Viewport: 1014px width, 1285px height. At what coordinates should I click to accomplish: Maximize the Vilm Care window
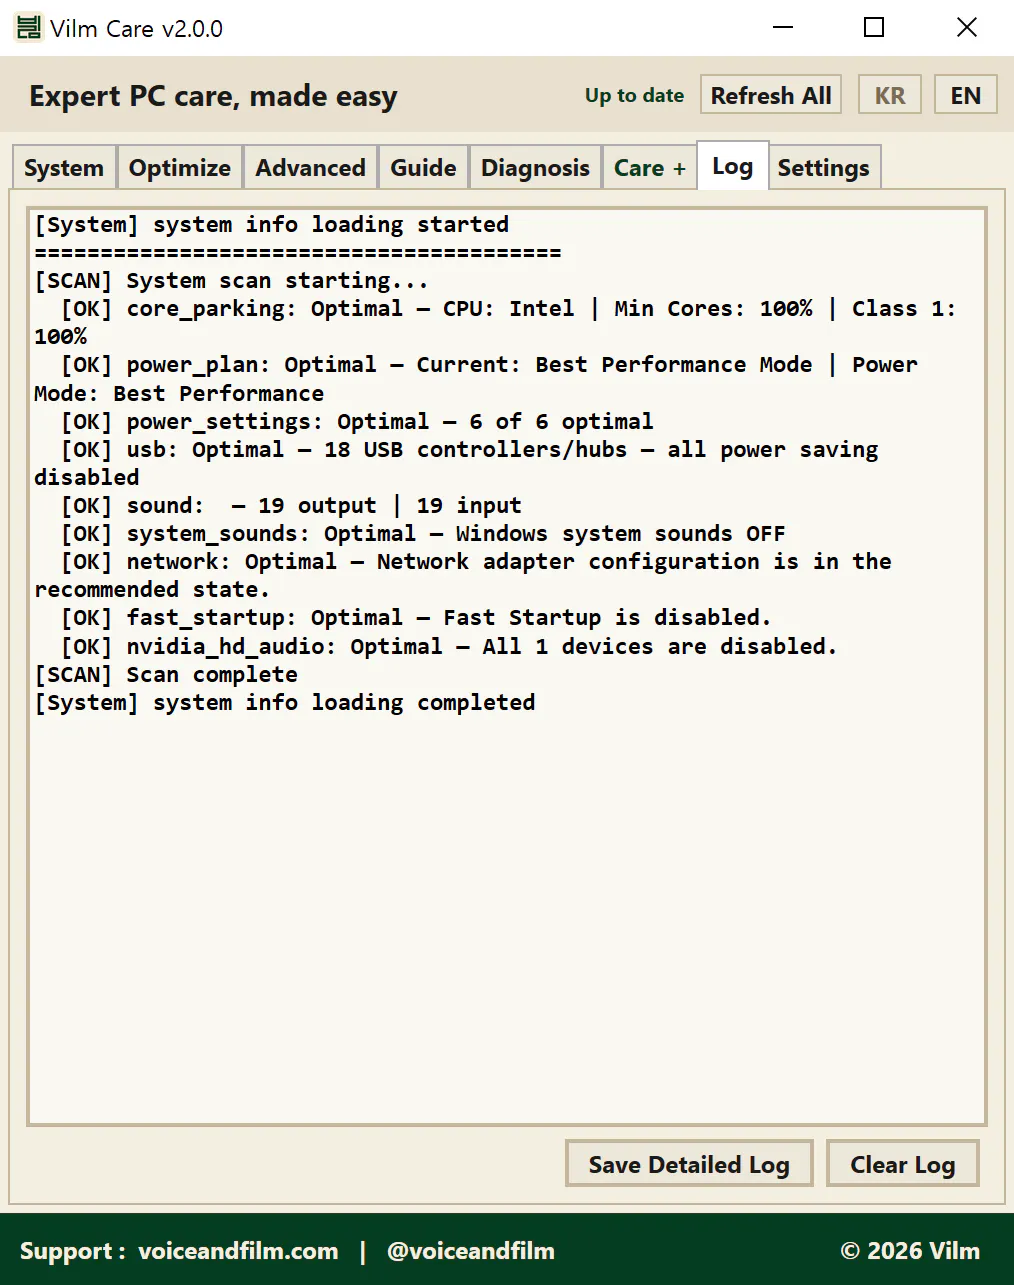tap(874, 27)
